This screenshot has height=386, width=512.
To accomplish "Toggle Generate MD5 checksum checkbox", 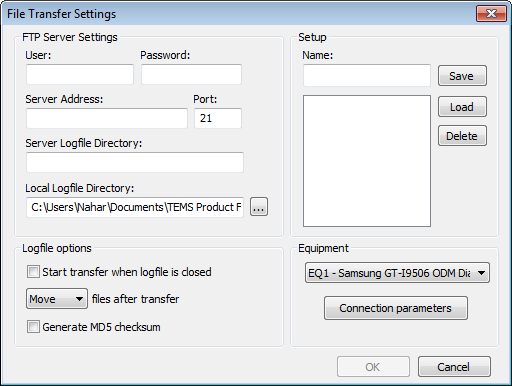I will point(33,327).
